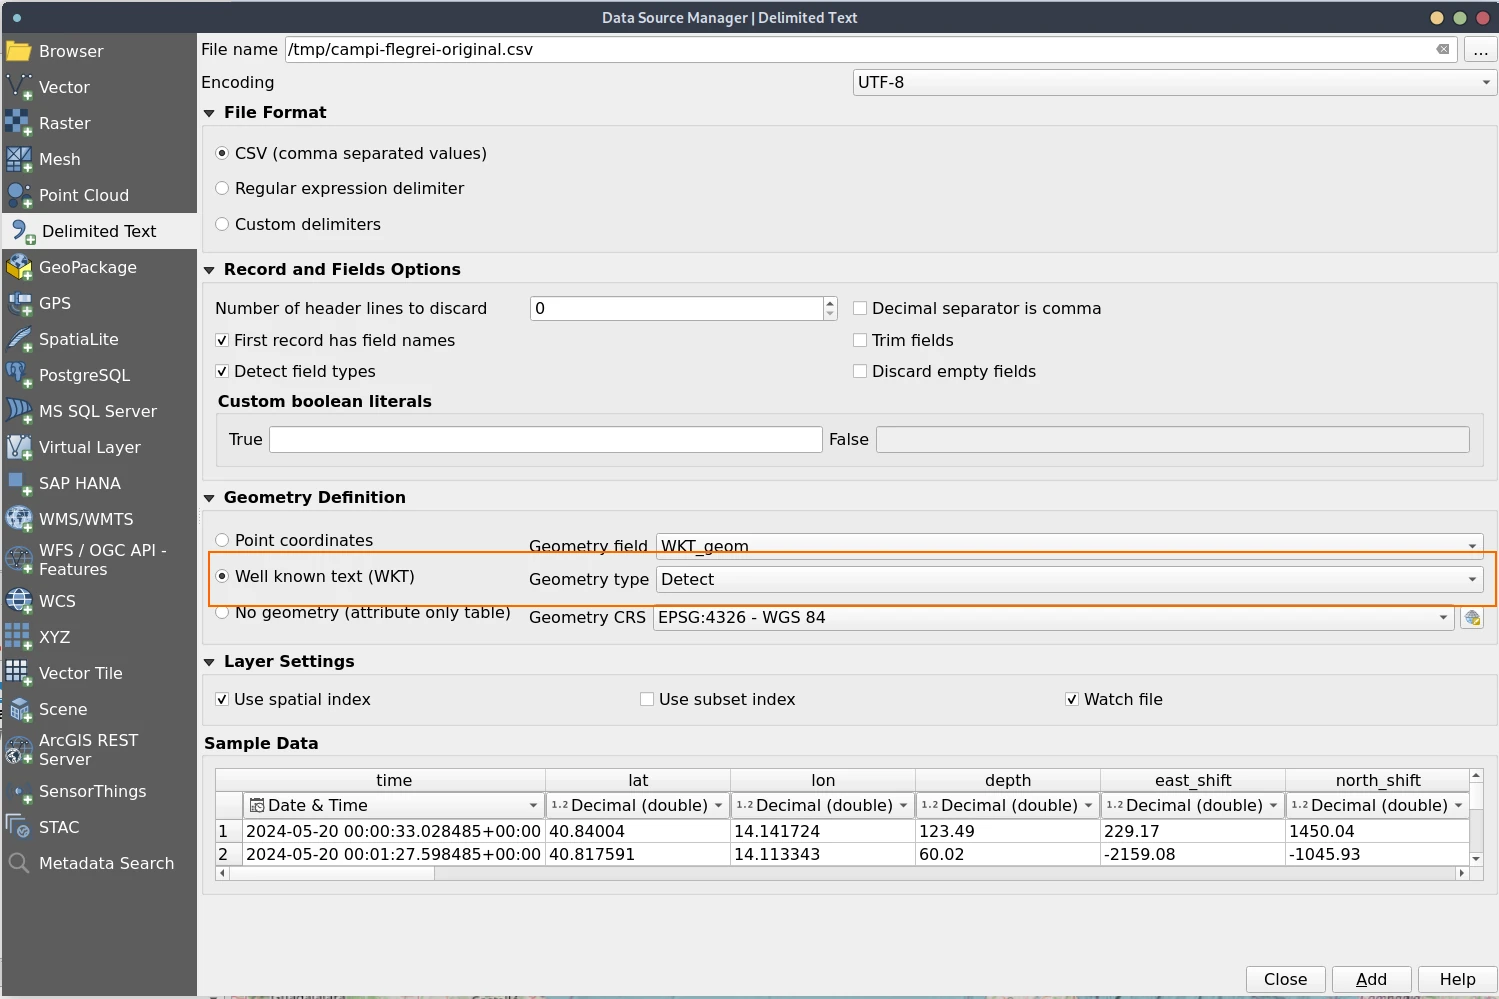
Task: Browse for file with the ... button
Action: pyautogui.click(x=1480, y=50)
